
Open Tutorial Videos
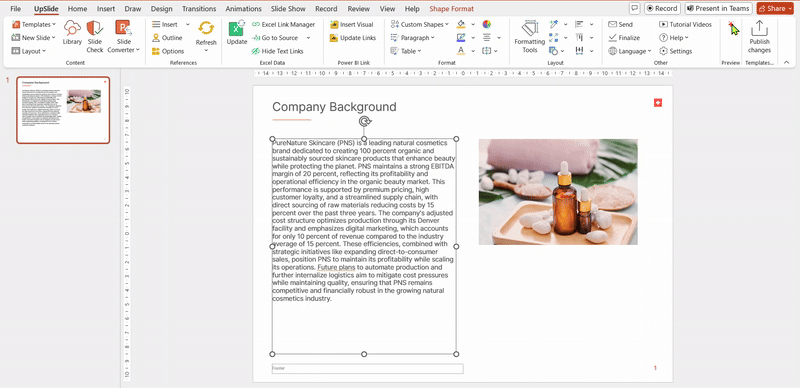coord(685,25)
